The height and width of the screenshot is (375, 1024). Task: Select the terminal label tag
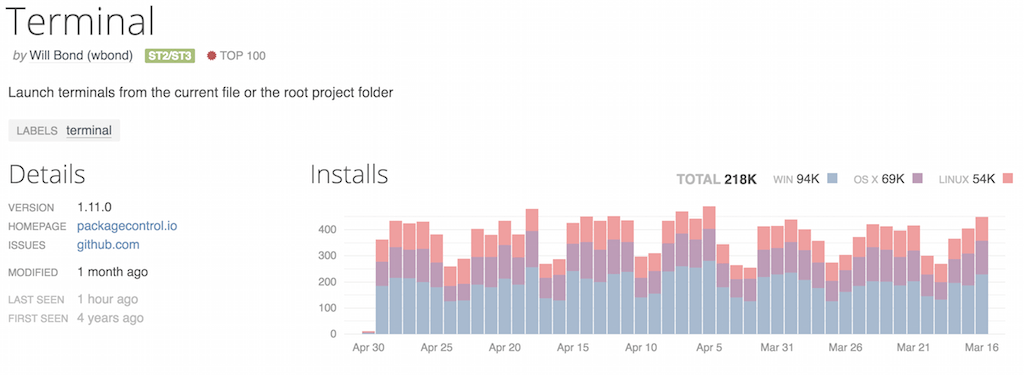[89, 130]
